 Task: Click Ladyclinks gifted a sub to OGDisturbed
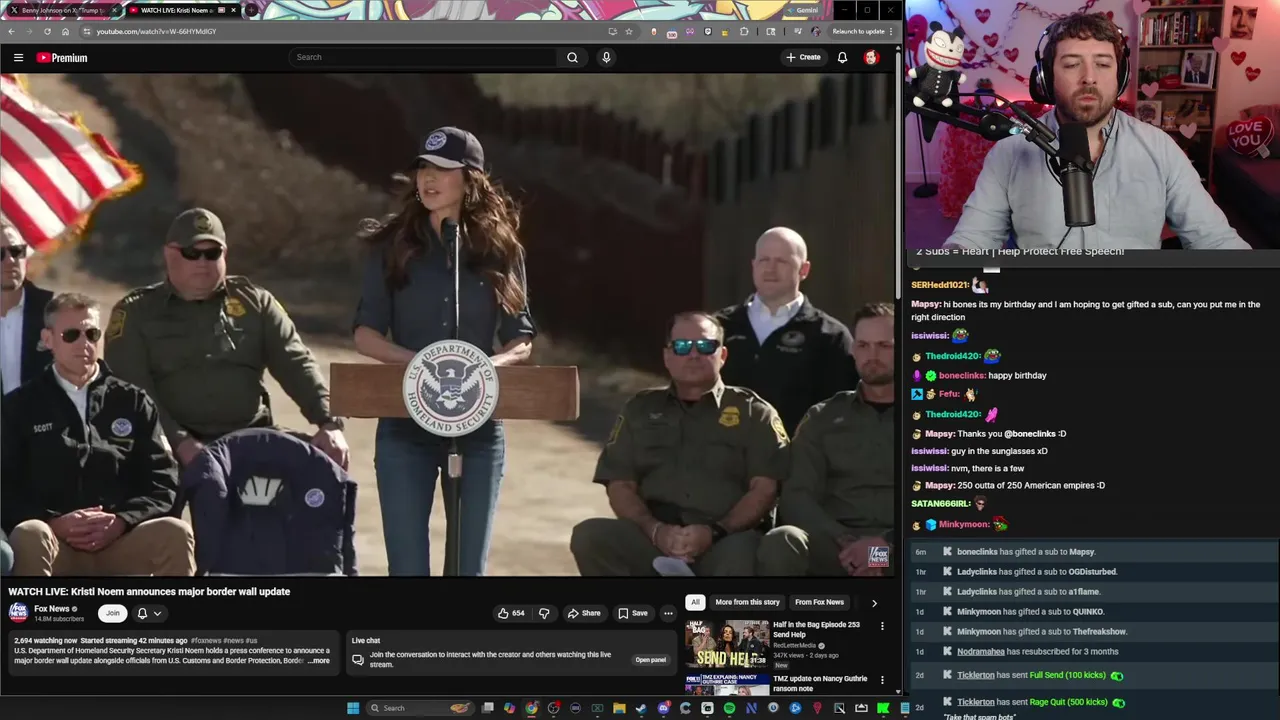click(1094, 572)
